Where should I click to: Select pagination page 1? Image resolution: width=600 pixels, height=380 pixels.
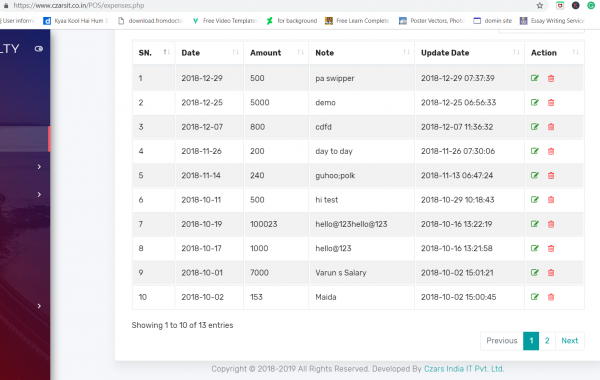click(531, 341)
